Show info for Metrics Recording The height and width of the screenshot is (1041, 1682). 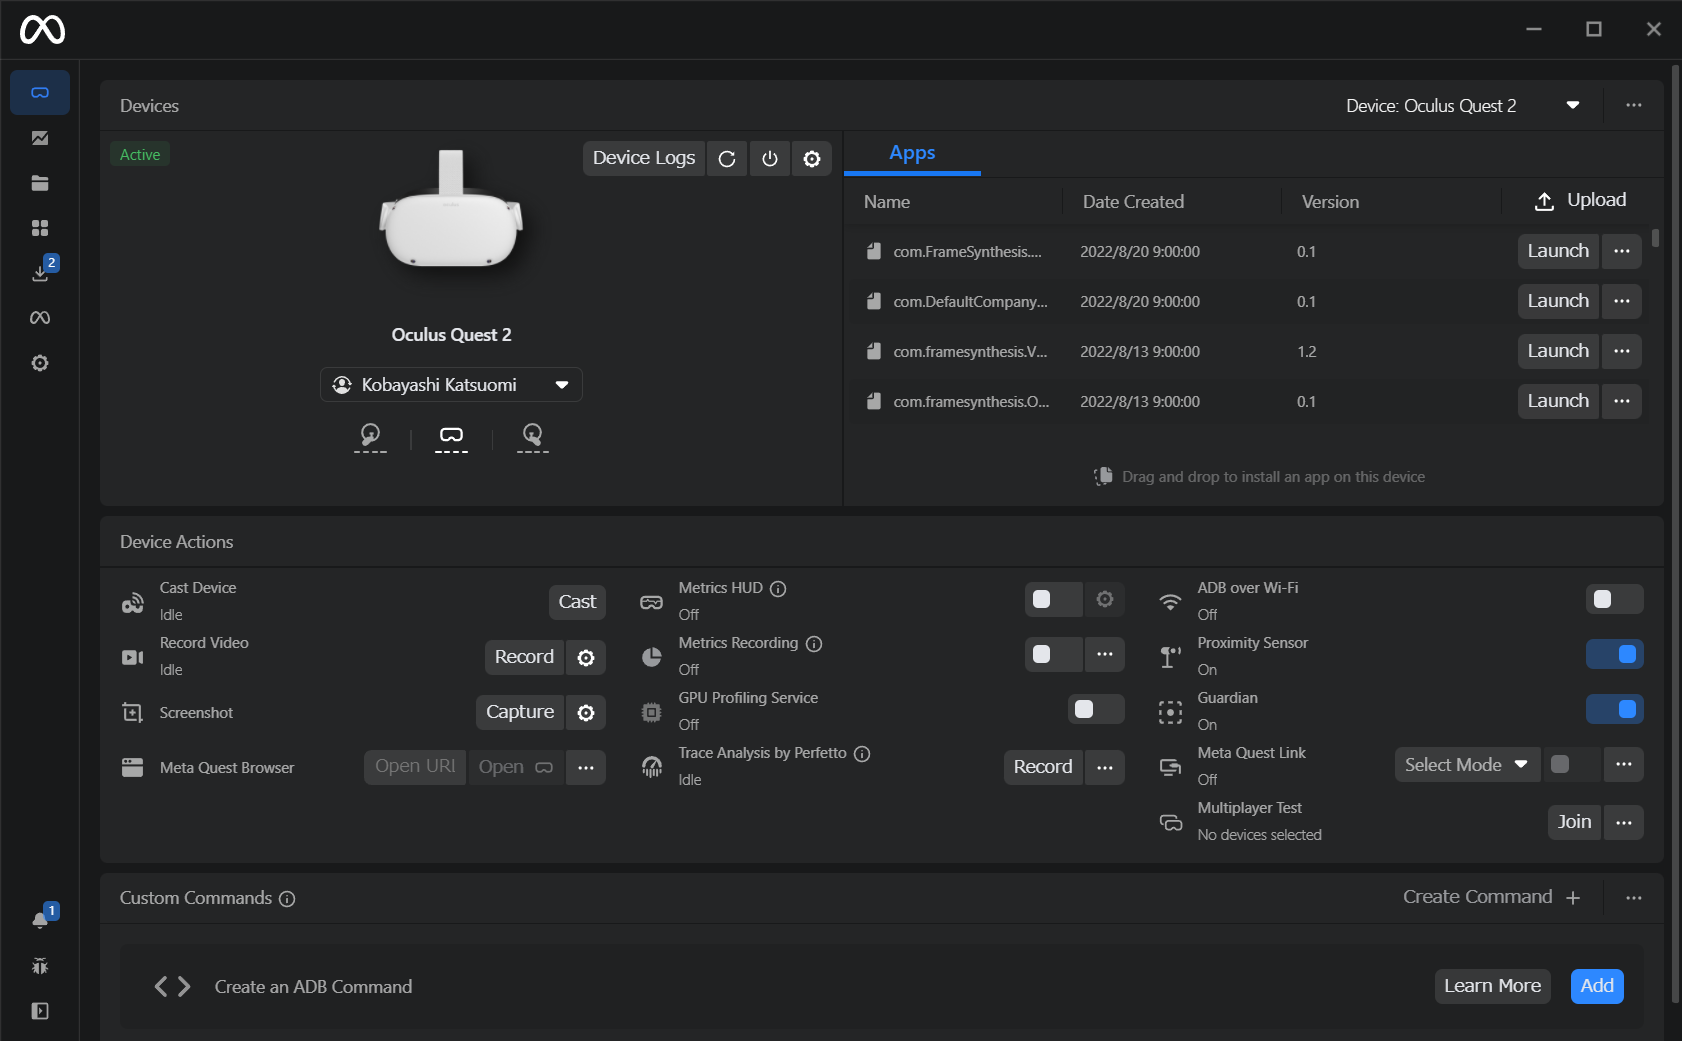tap(814, 644)
